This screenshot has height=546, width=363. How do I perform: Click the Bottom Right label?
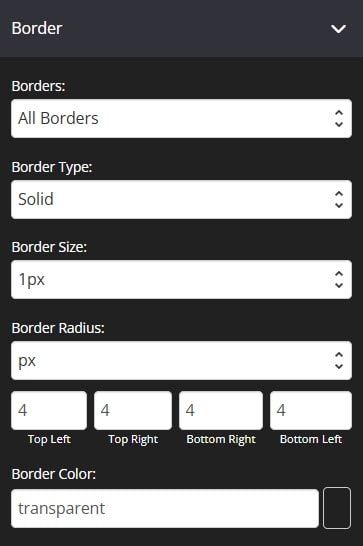(x=221, y=439)
